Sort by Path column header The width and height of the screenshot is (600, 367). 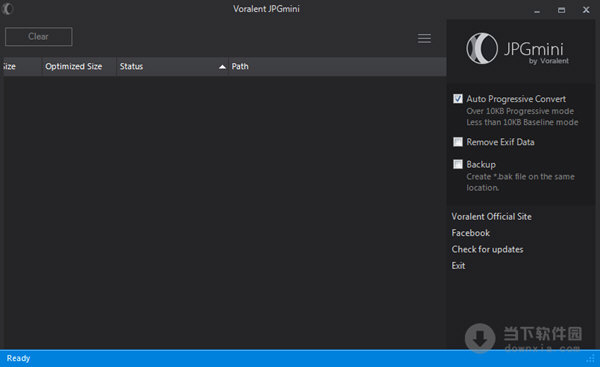(x=338, y=67)
